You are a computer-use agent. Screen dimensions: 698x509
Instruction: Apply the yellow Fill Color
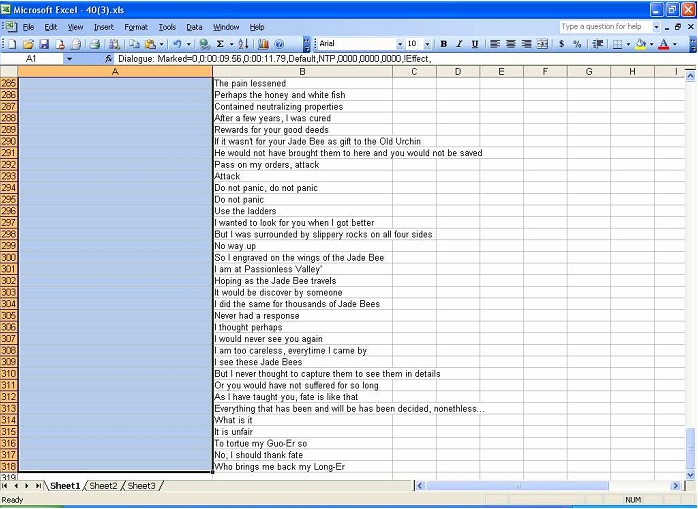click(641, 44)
